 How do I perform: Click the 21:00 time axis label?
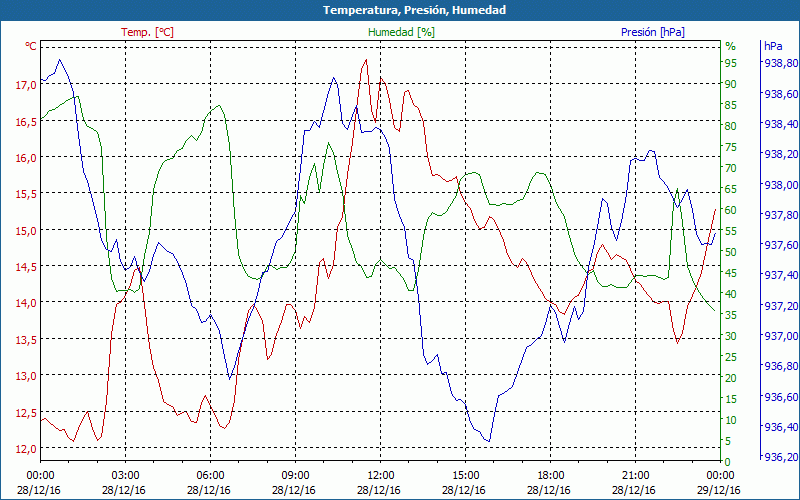635,474
